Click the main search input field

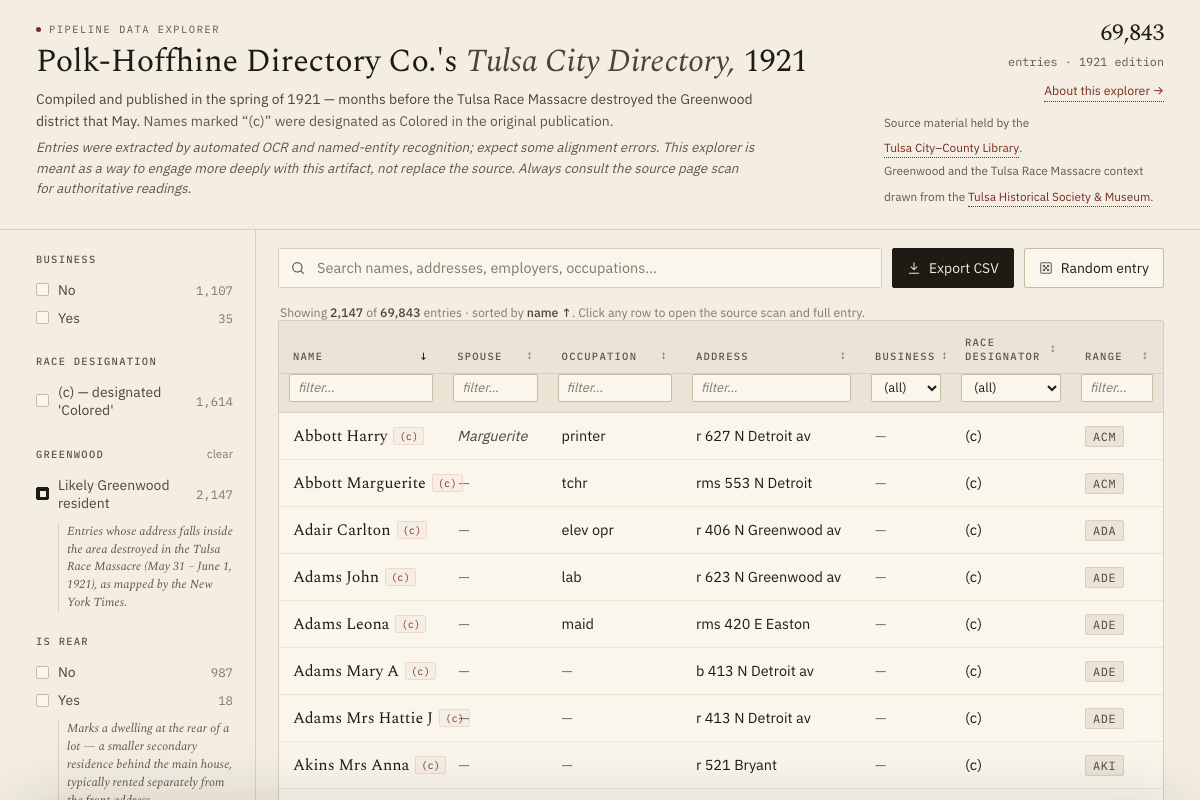click(580, 268)
